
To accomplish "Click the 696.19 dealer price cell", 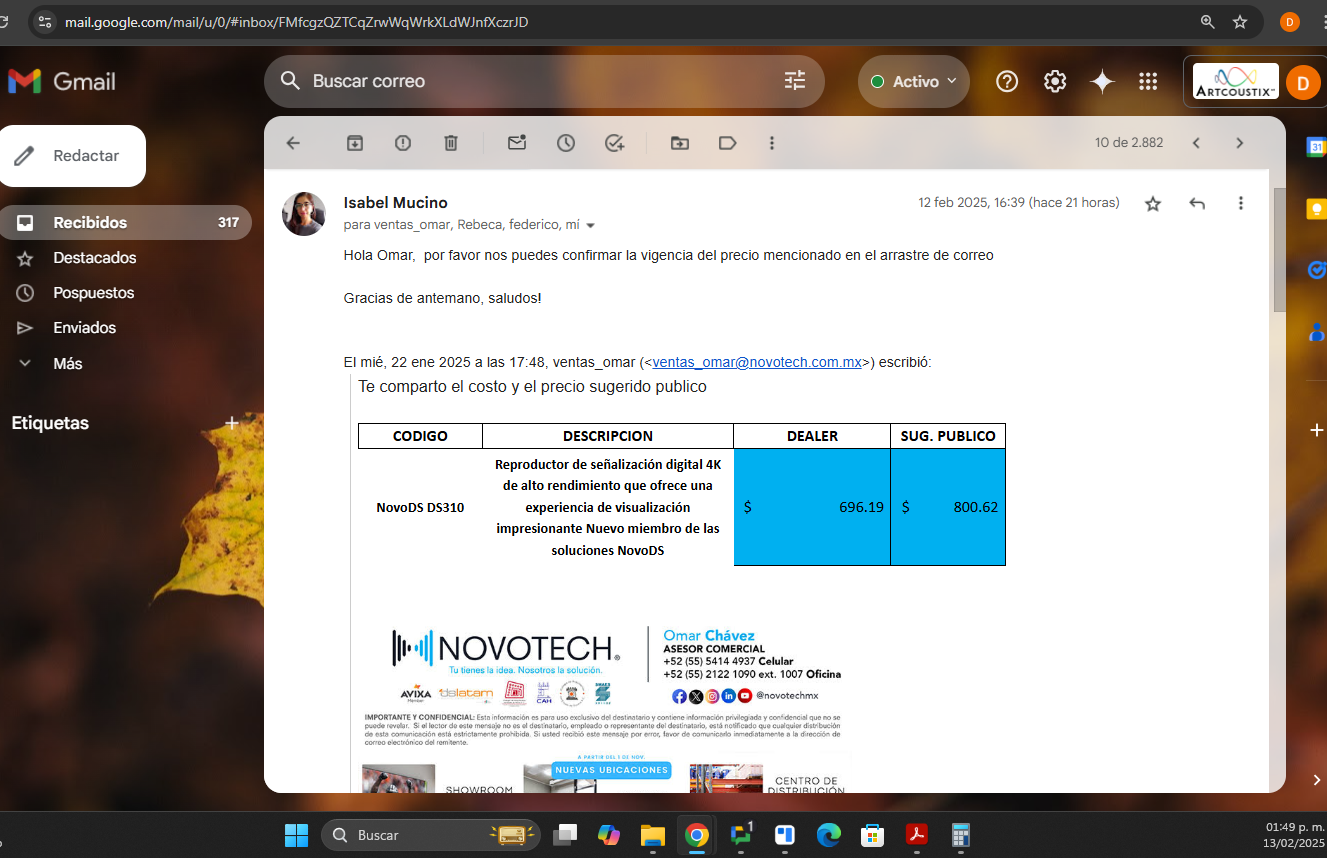I will (x=812, y=507).
